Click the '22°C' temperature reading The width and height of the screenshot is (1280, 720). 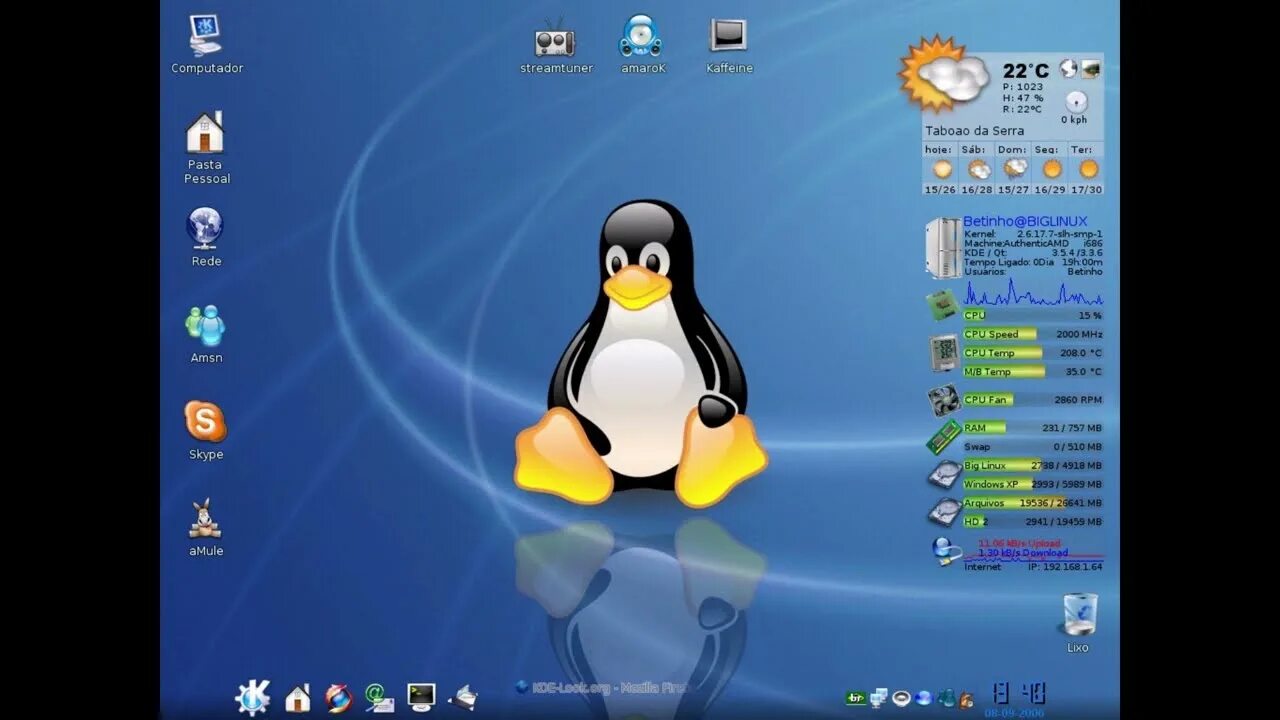click(x=1026, y=71)
